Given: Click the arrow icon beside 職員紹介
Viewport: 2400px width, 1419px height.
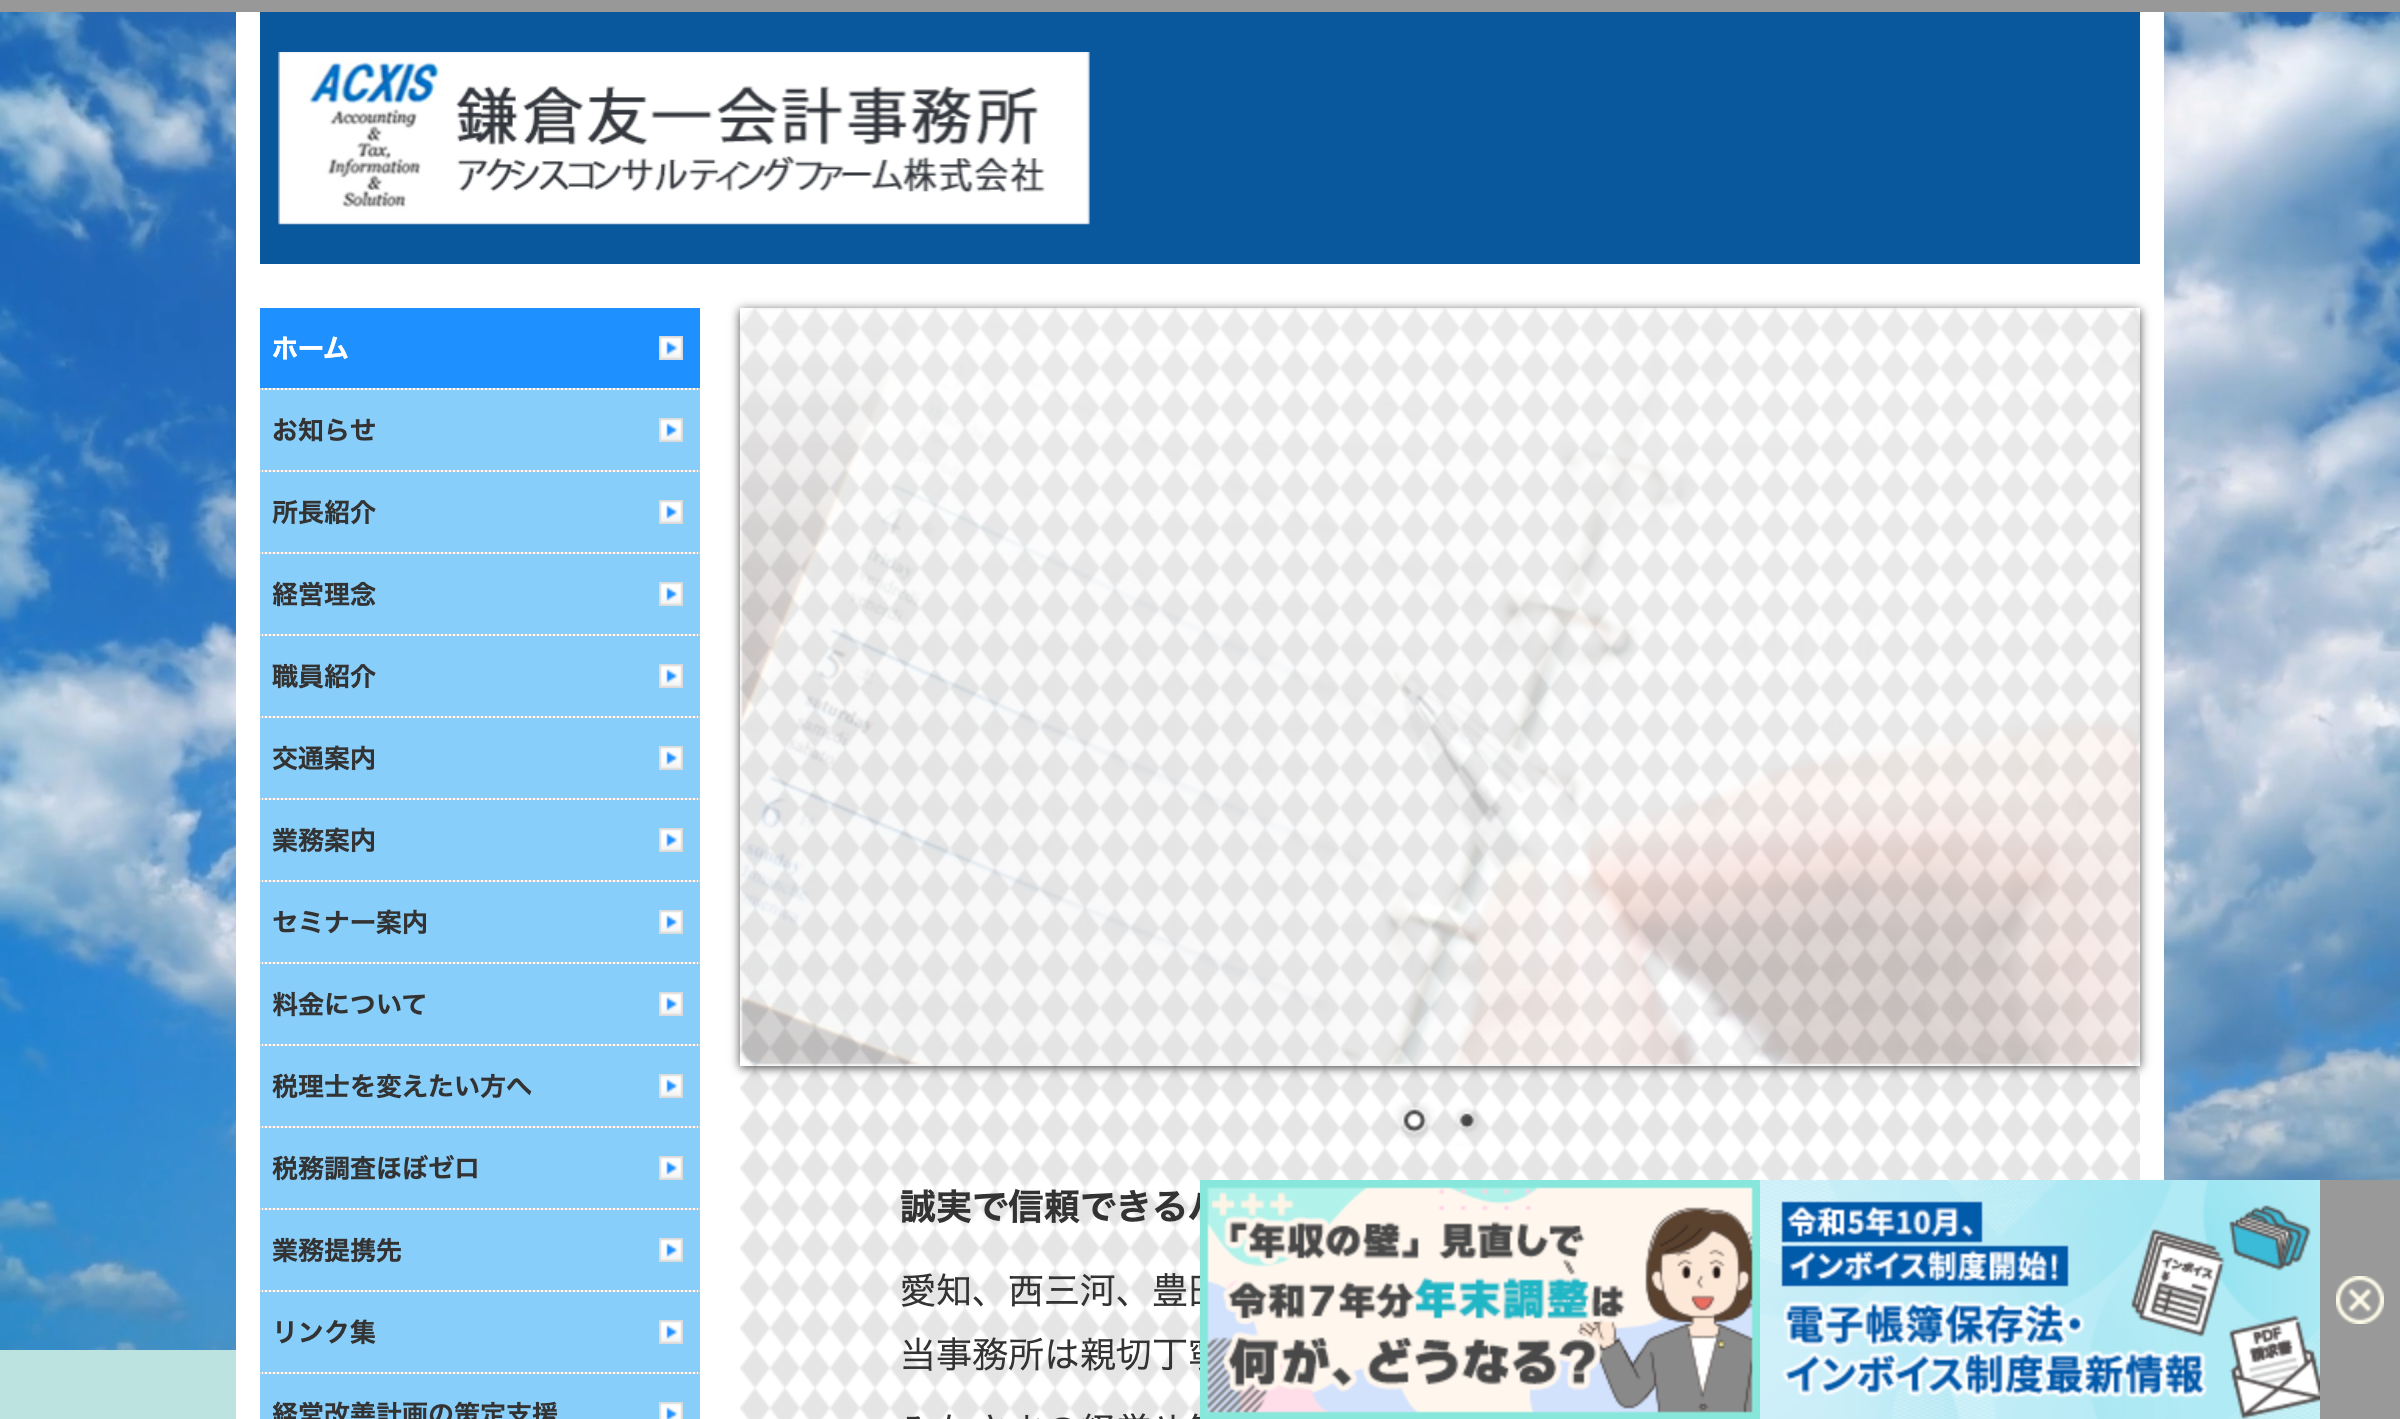Looking at the screenshot, I should point(670,676).
